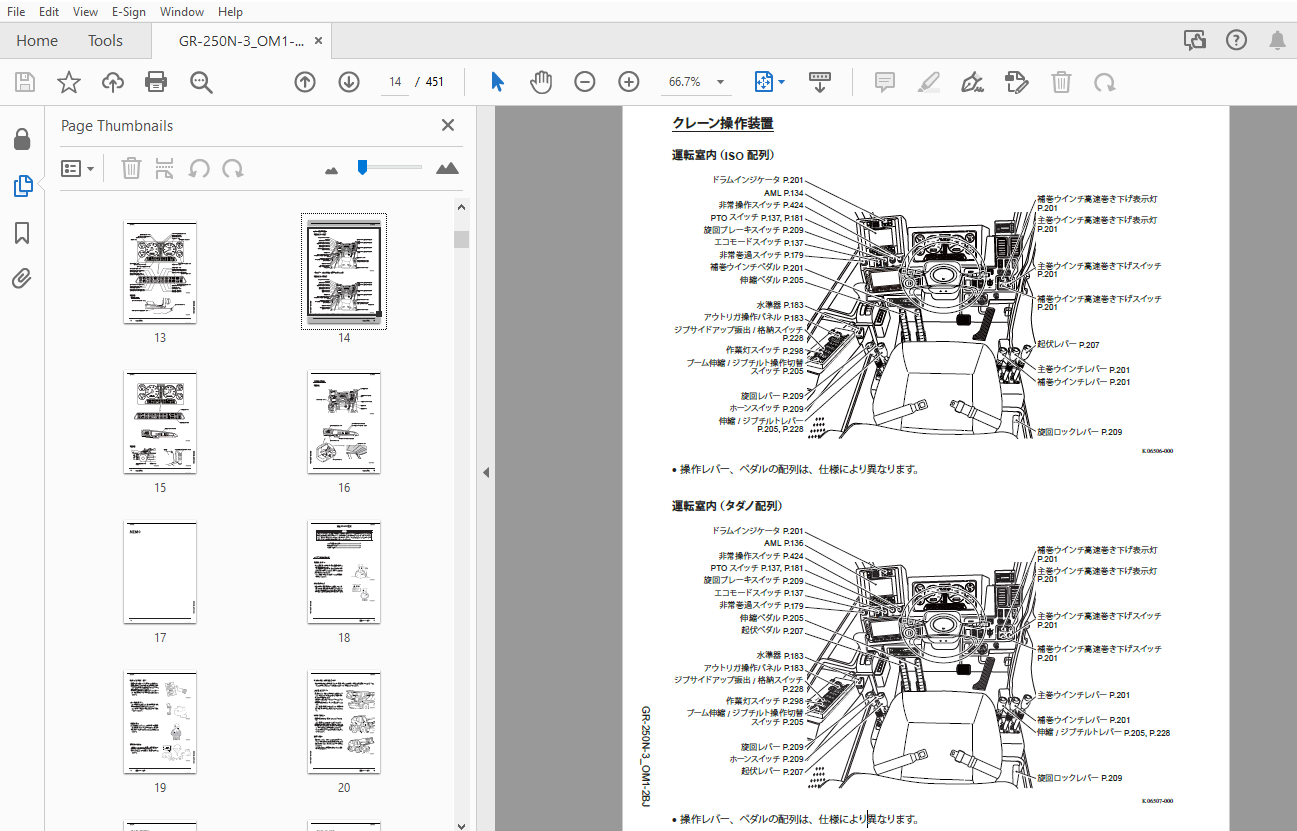
Task: Select page 19 thumbnail
Action: click(160, 722)
